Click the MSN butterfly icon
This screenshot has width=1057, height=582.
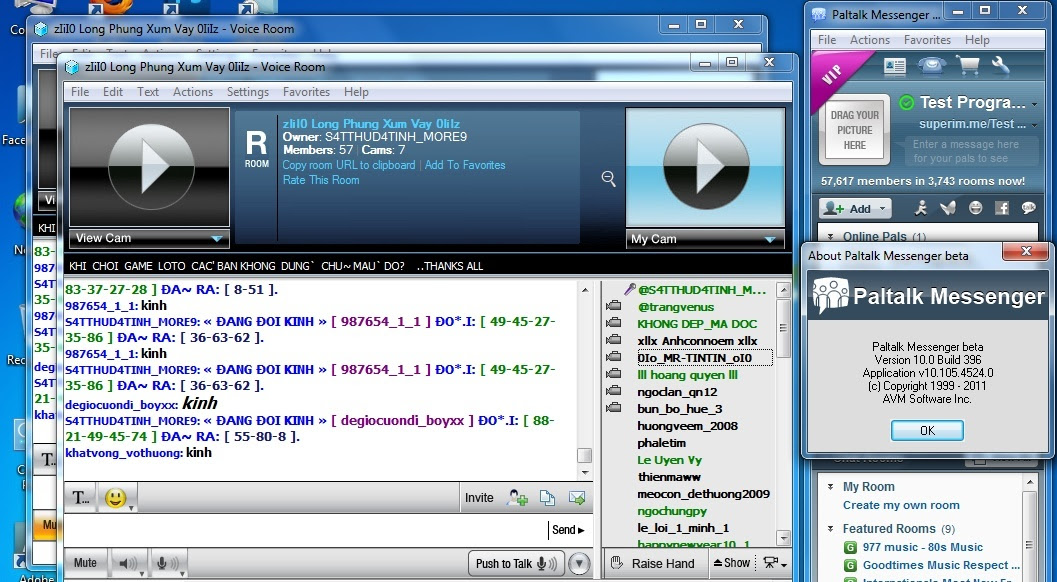click(948, 208)
